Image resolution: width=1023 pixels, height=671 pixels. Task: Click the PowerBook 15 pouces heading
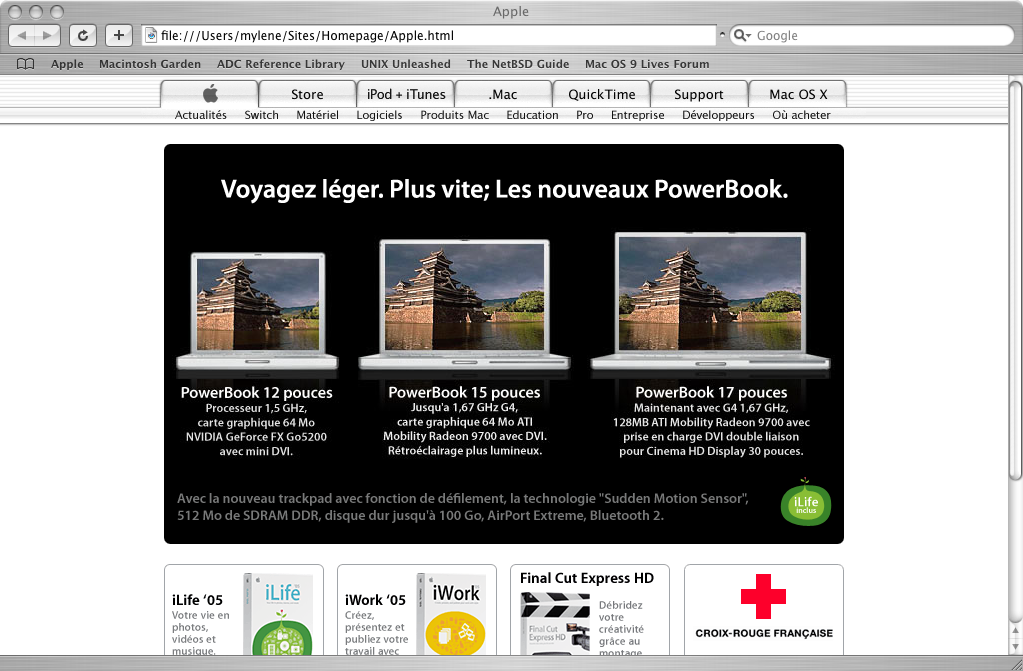[465, 392]
